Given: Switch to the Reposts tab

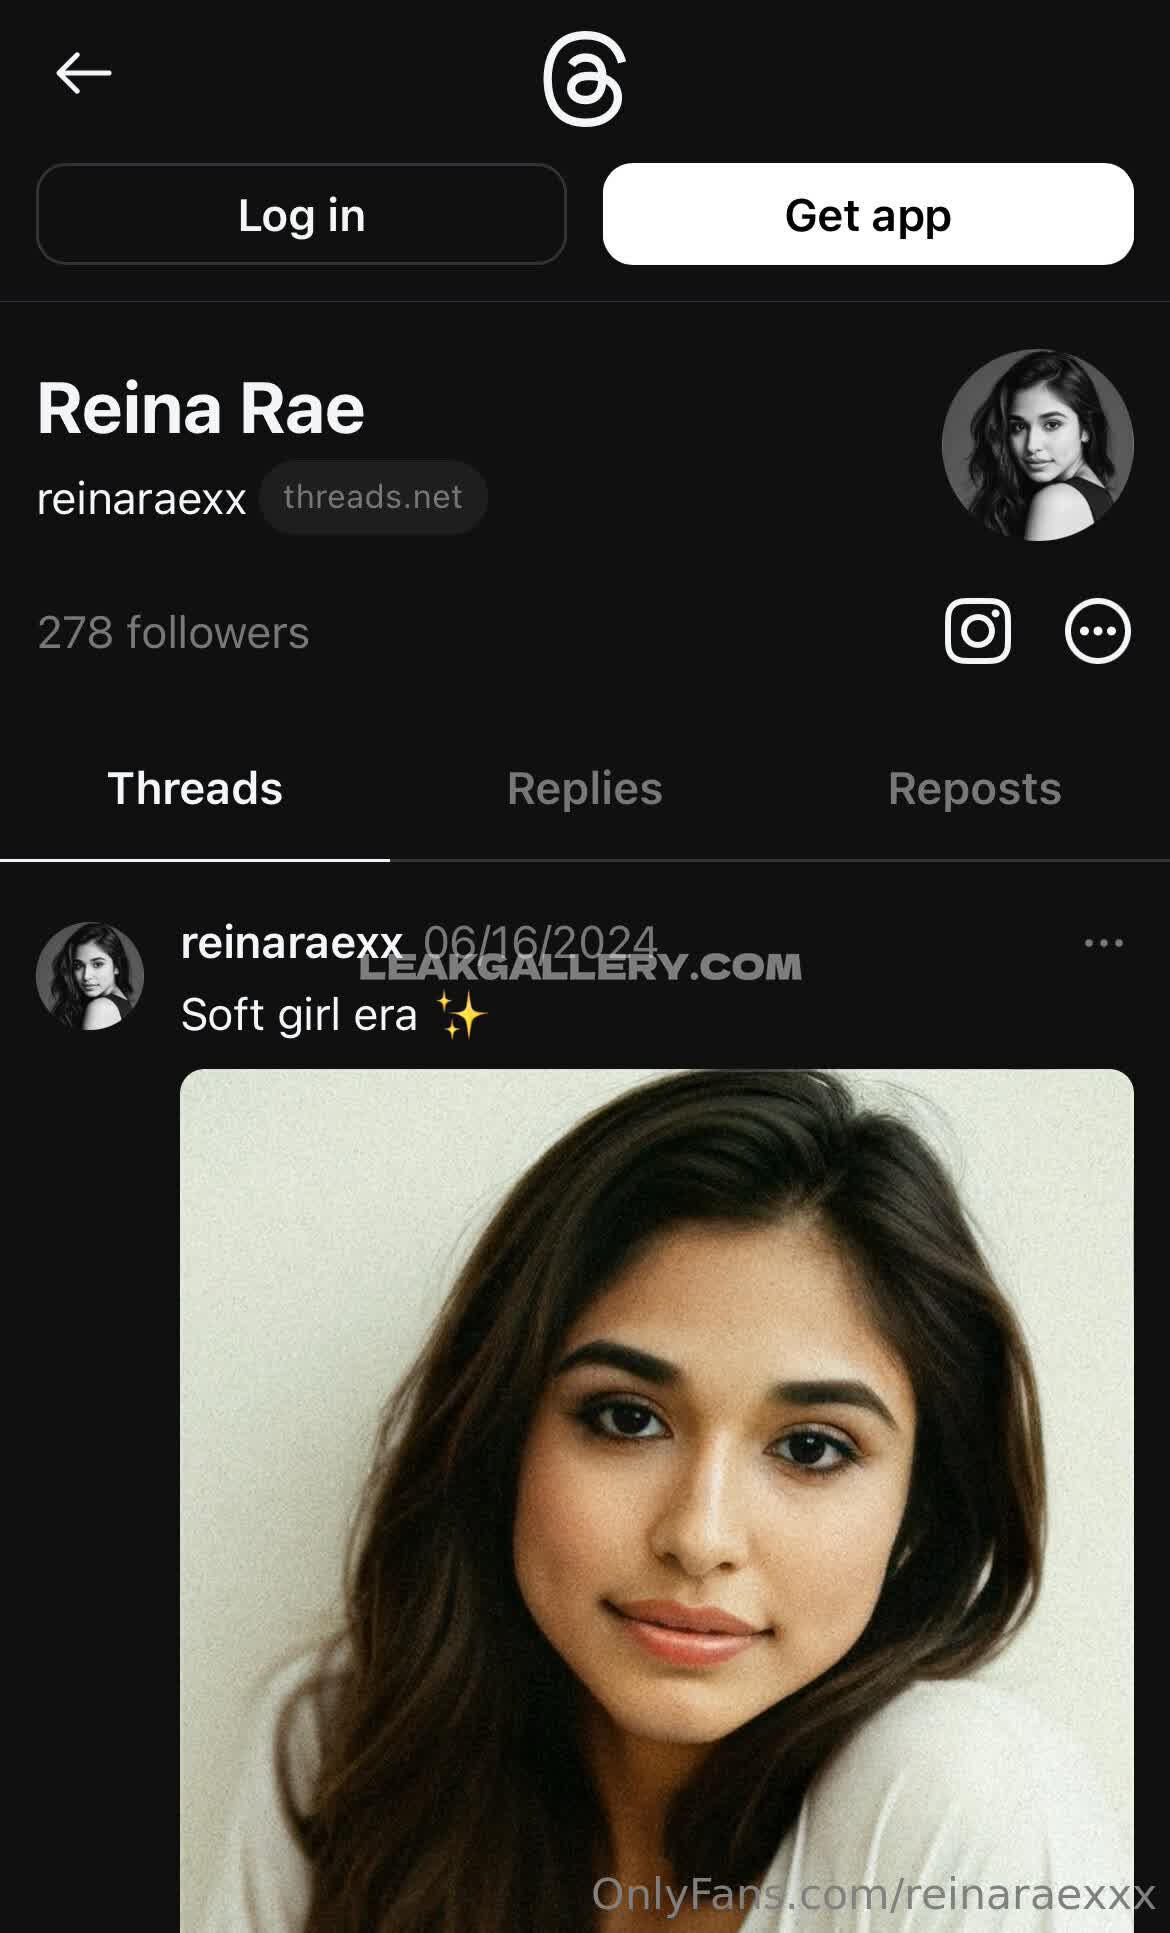Looking at the screenshot, I should pos(974,789).
